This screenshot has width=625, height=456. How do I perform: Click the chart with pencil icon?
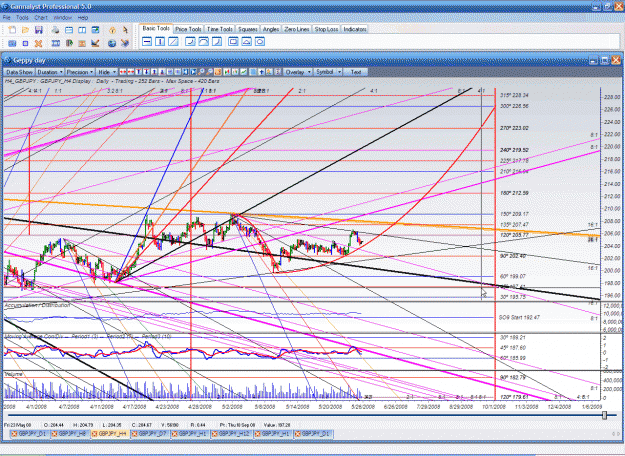tap(95, 43)
